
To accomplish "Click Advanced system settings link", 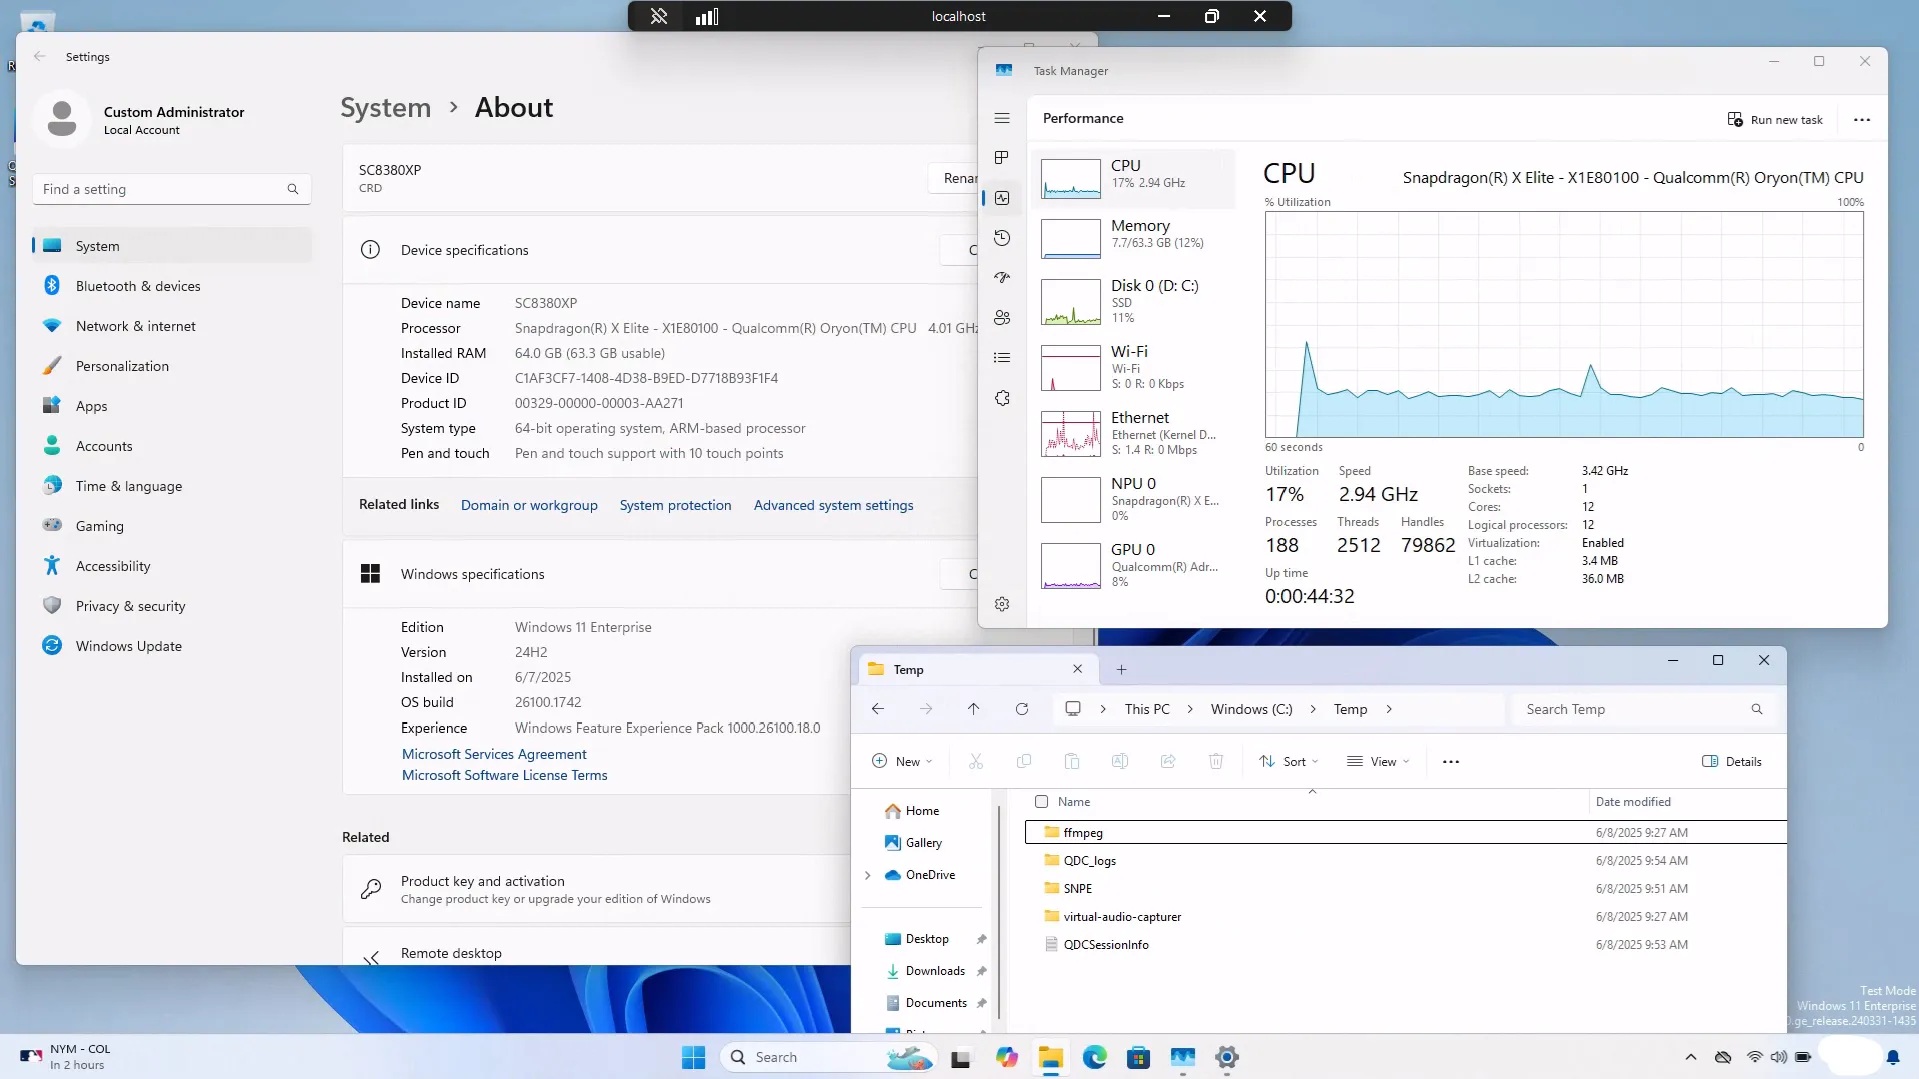I will click(x=833, y=505).
